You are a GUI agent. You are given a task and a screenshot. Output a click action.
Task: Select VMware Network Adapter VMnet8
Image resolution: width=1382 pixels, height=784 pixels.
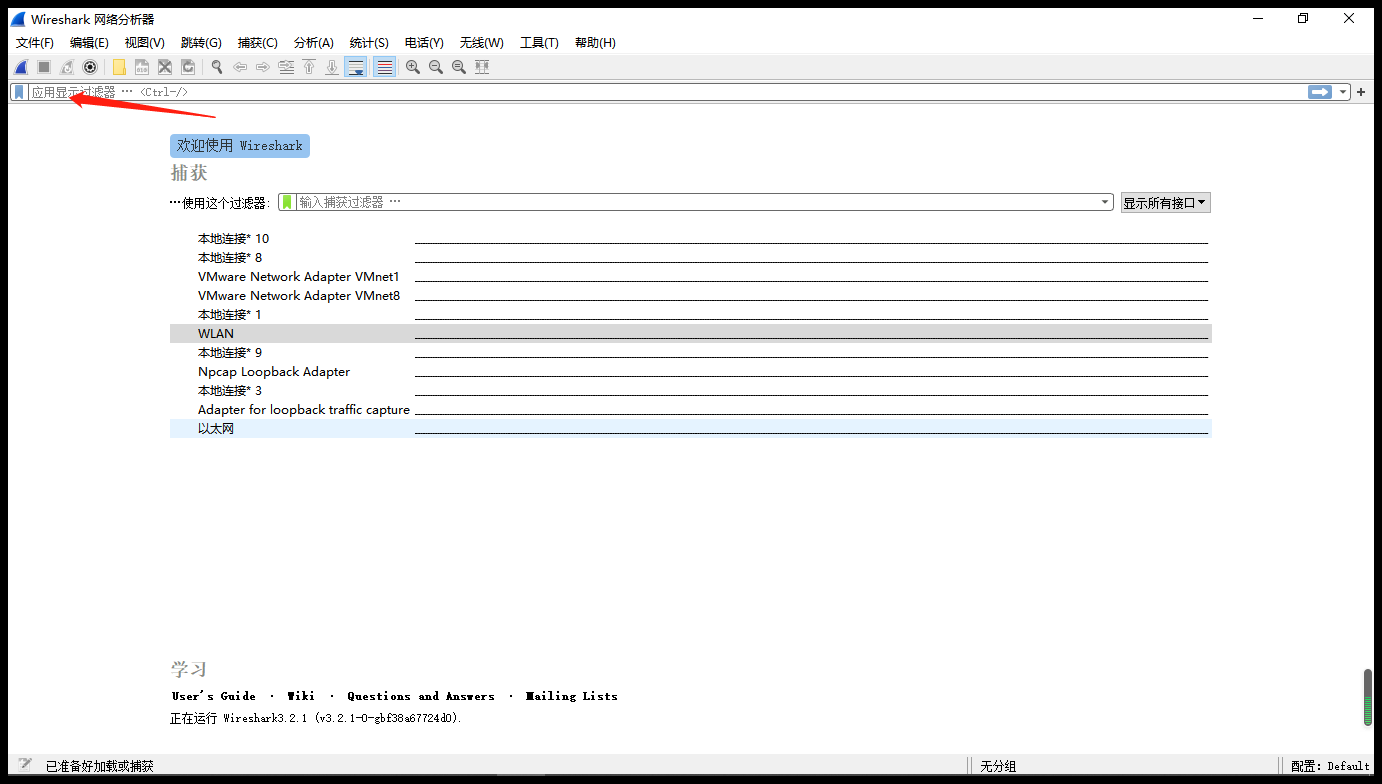[x=690, y=296]
